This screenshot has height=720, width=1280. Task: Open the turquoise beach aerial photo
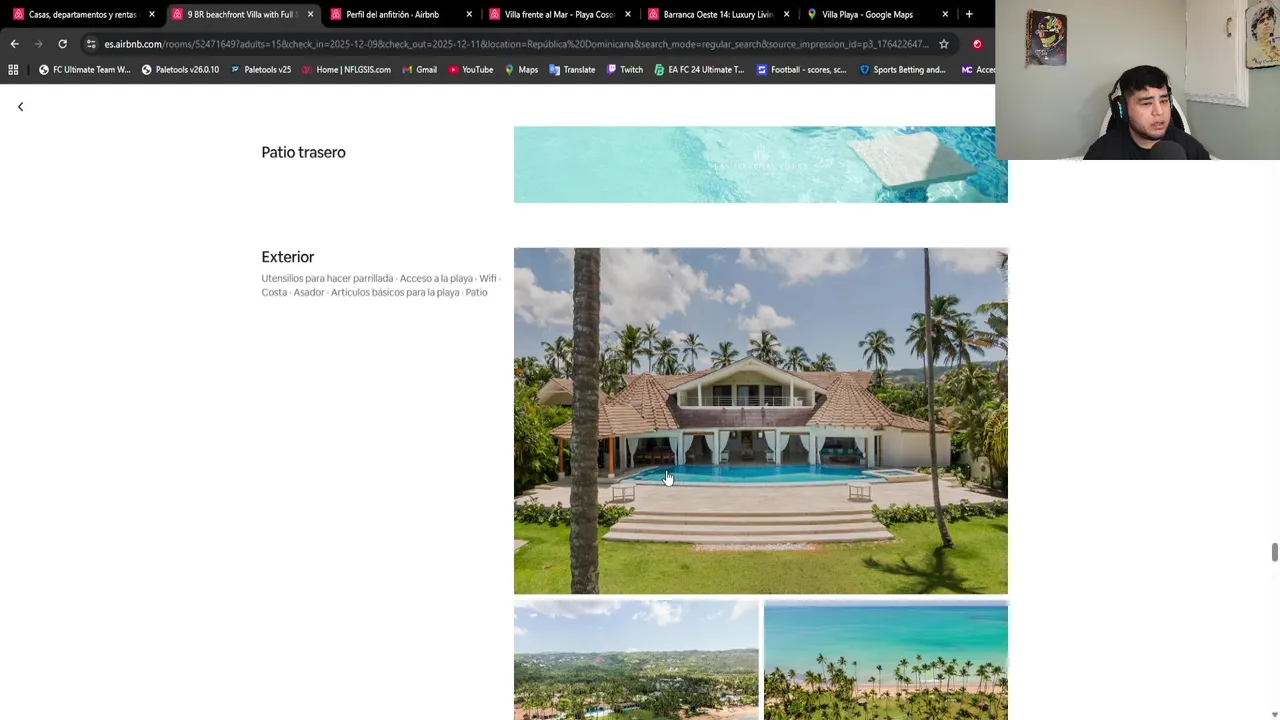coord(885,660)
